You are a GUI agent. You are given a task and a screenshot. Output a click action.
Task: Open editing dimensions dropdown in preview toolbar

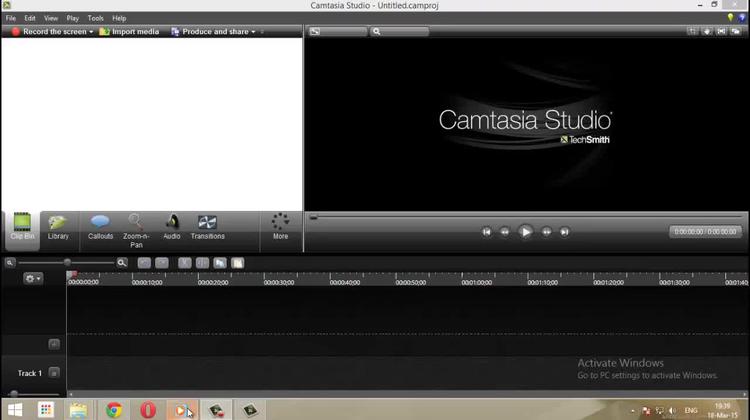click(338, 32)
